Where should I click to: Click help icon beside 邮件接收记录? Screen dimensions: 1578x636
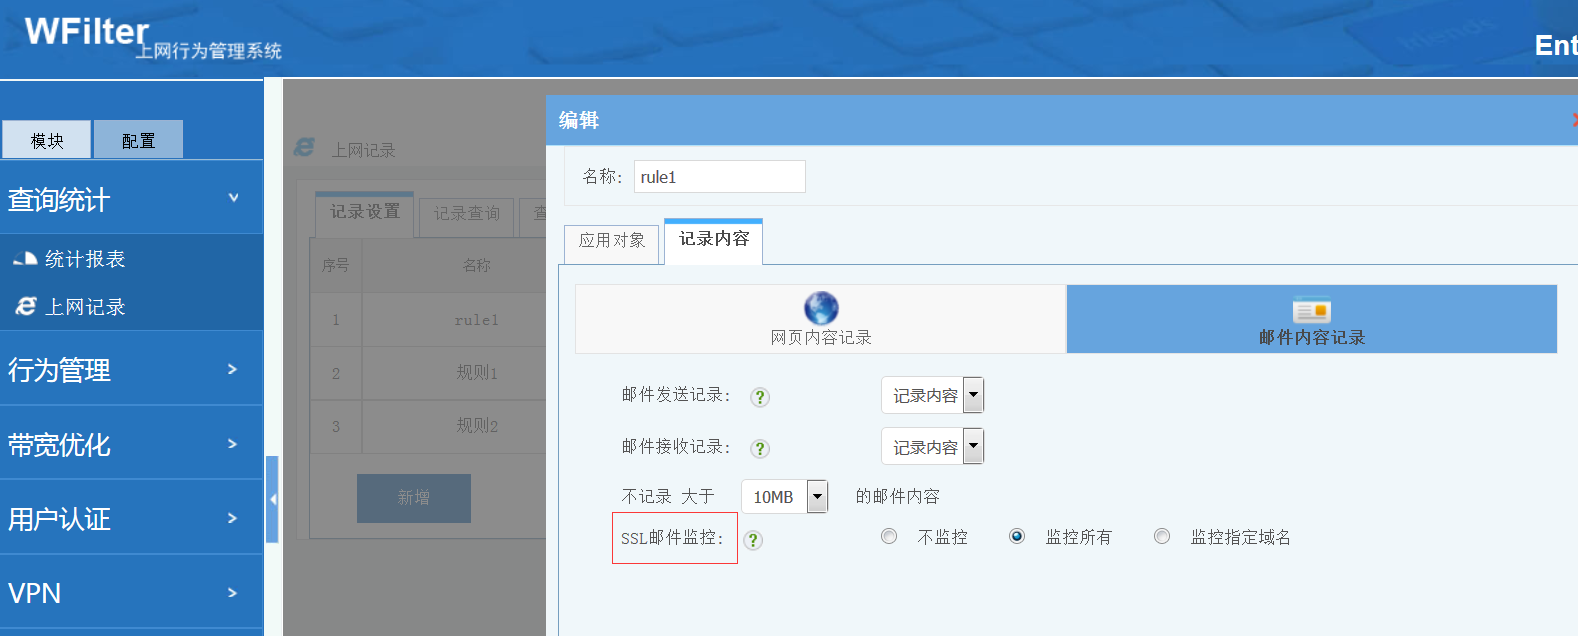coord(760,449)
